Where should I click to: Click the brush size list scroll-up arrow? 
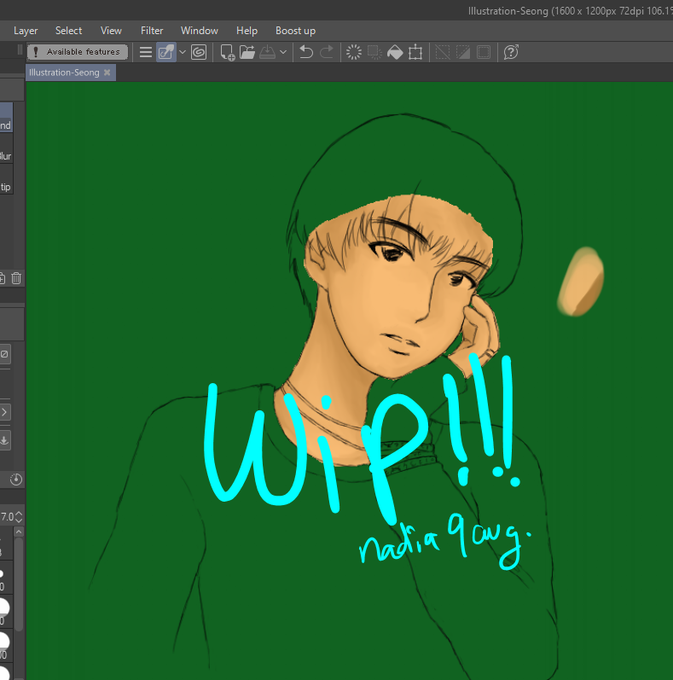[19, 532]
